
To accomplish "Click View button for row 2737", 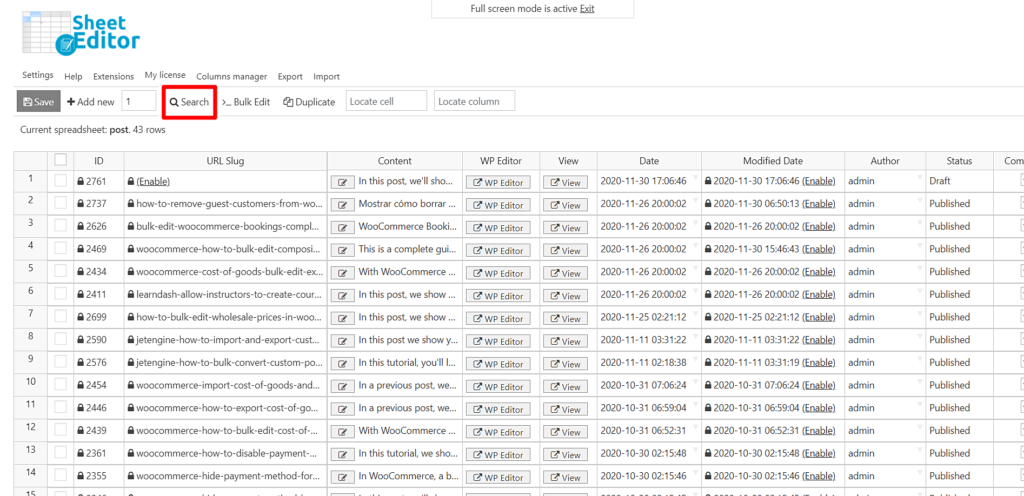I will (565, 205).
